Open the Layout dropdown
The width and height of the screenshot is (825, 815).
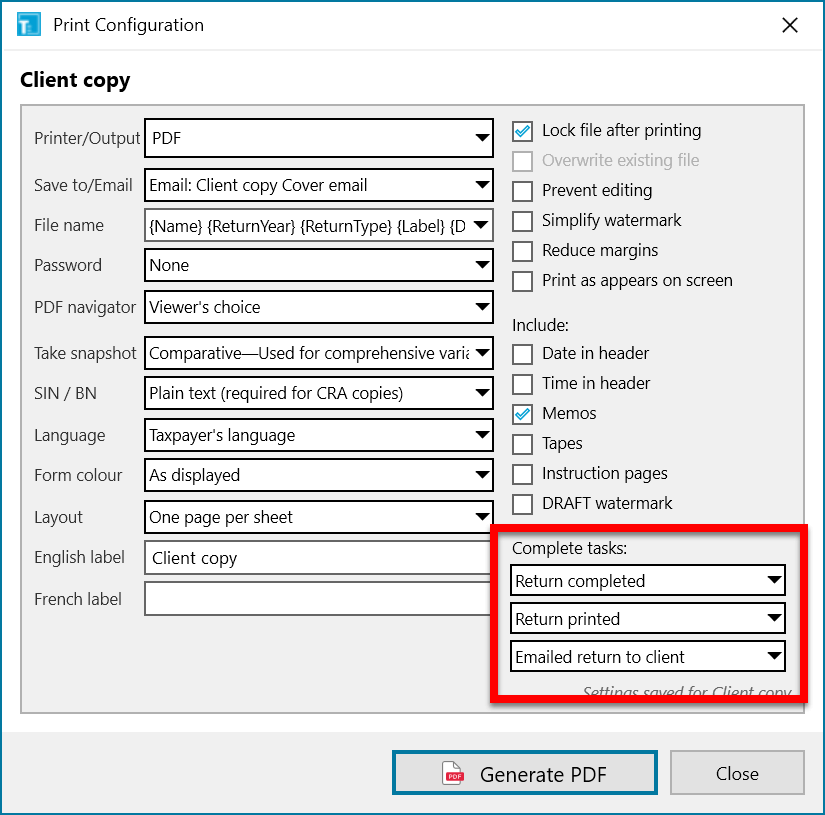[319, 517]
